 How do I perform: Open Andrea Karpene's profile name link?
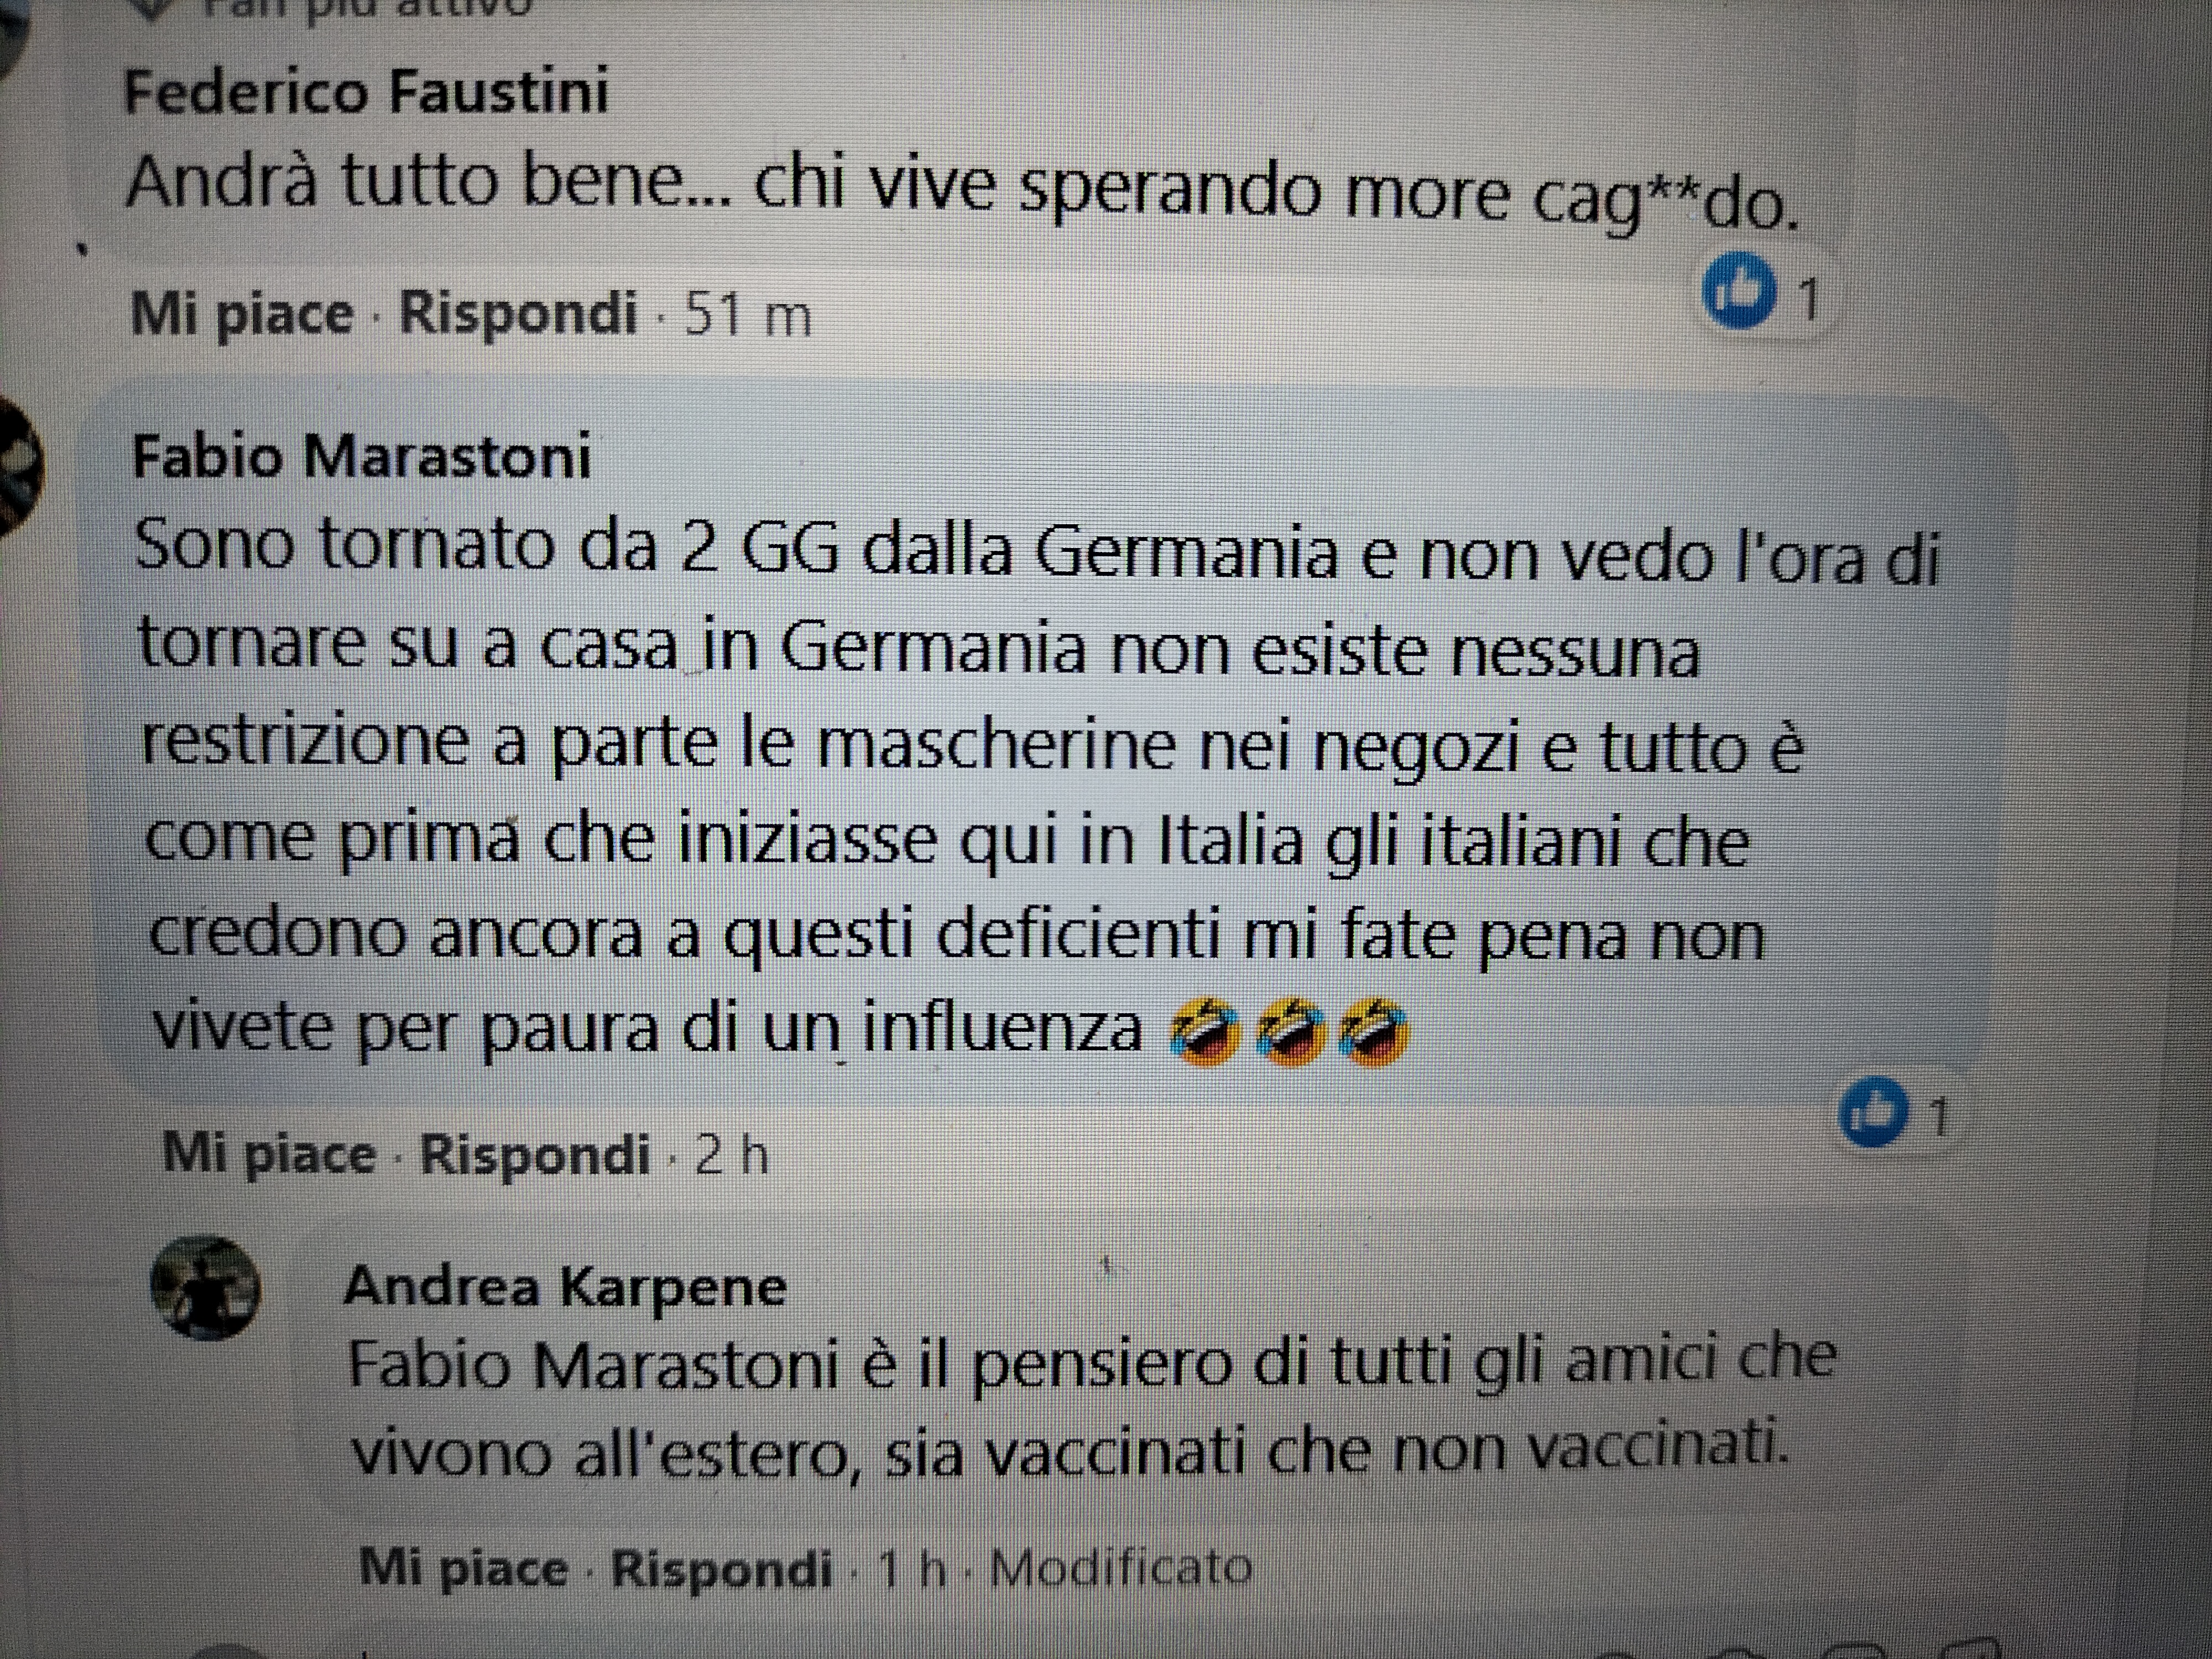565,1286
